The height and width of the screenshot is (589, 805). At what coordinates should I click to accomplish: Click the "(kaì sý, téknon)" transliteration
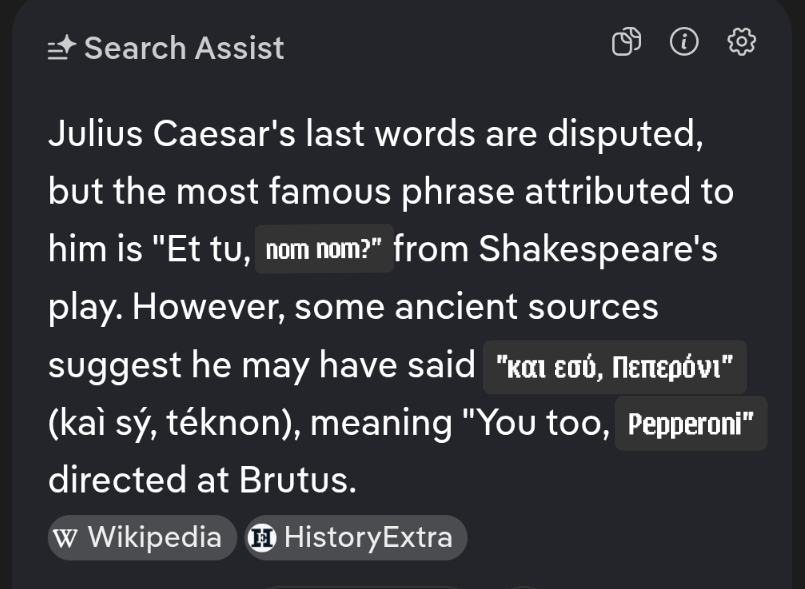[x=175, y=424]
